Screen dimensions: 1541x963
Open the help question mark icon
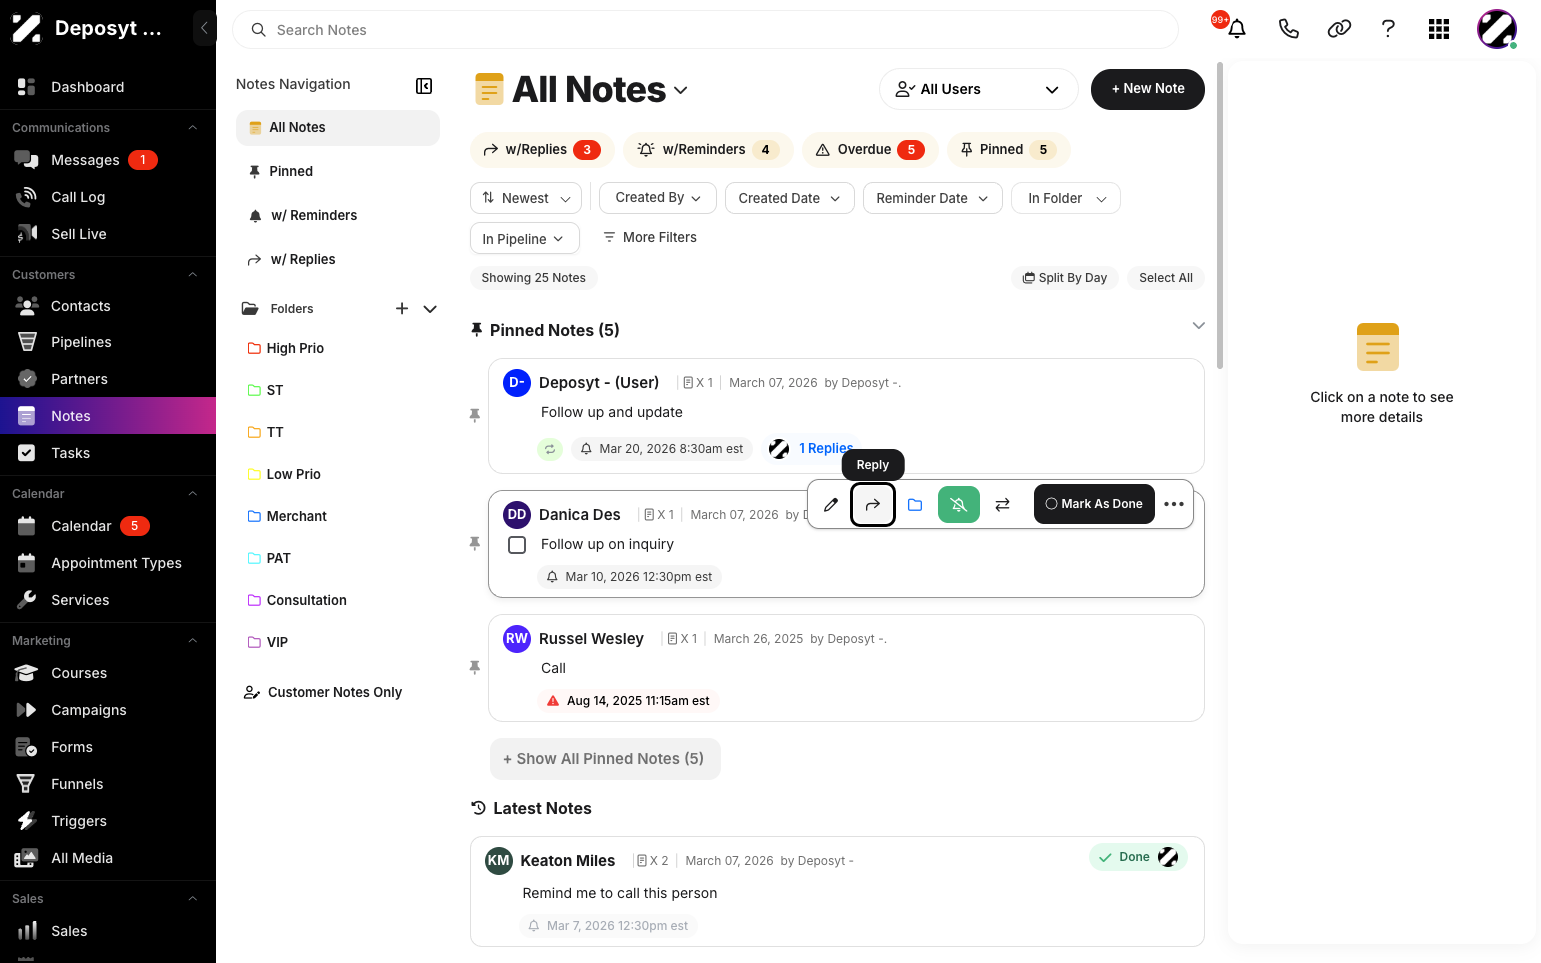1388,29
